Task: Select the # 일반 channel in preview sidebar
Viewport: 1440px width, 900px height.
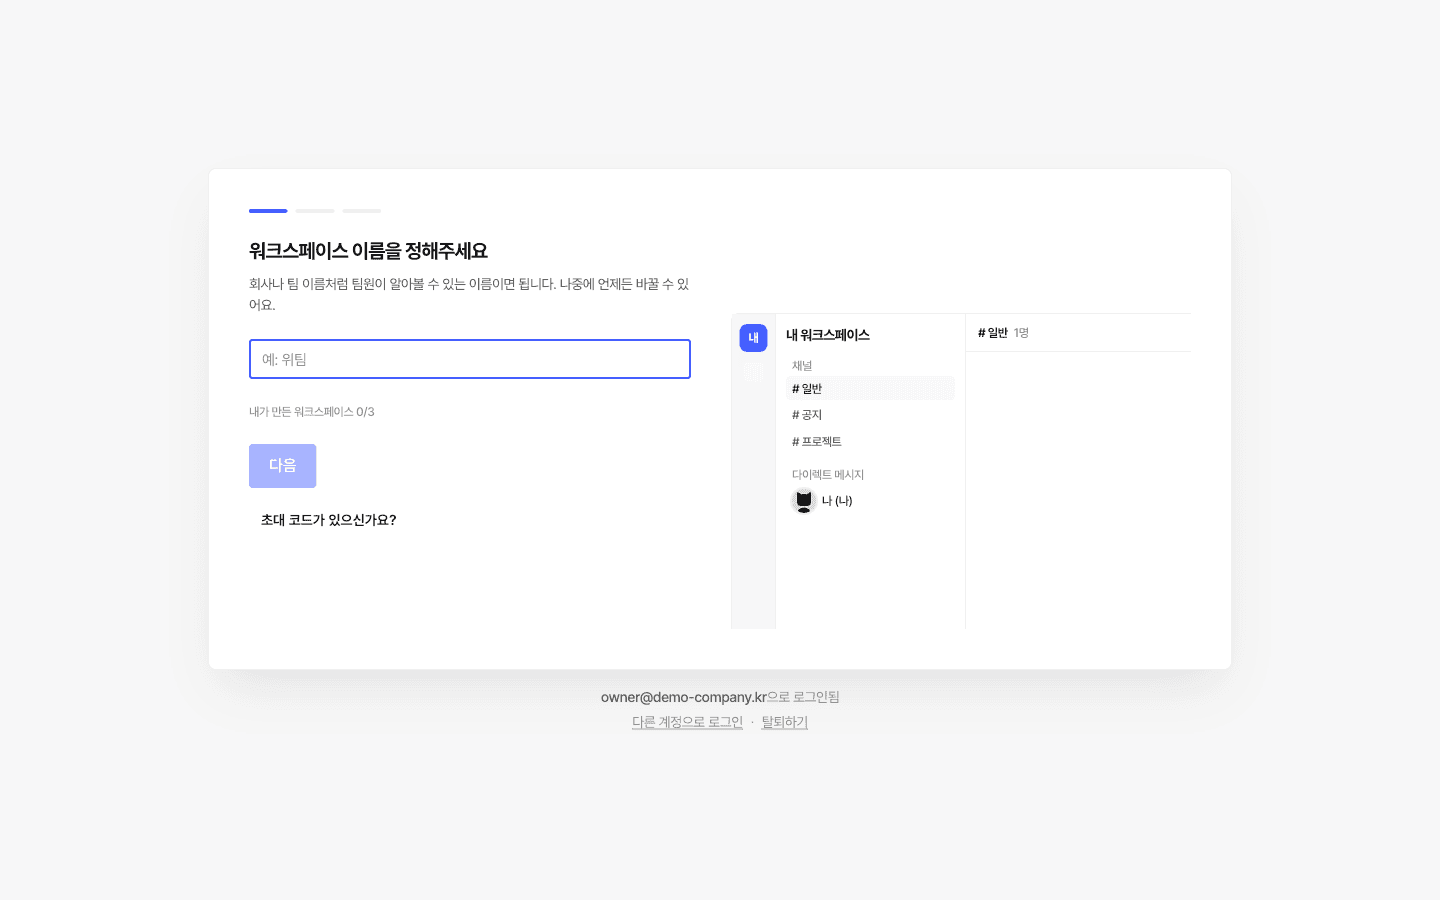Action: (870, 388)
